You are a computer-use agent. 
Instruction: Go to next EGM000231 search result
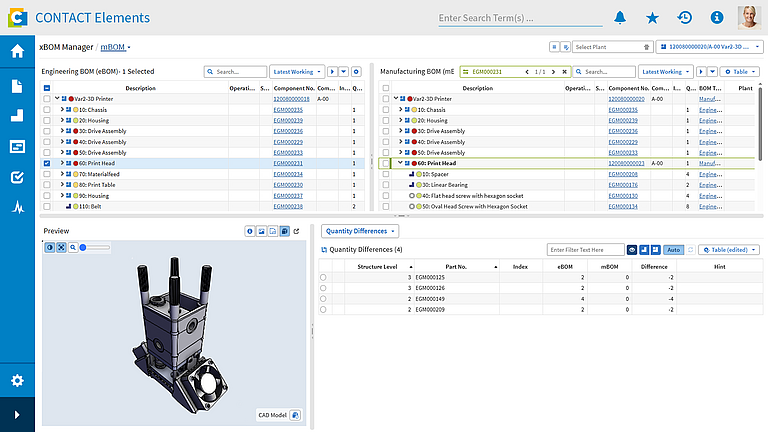[553, 72]
